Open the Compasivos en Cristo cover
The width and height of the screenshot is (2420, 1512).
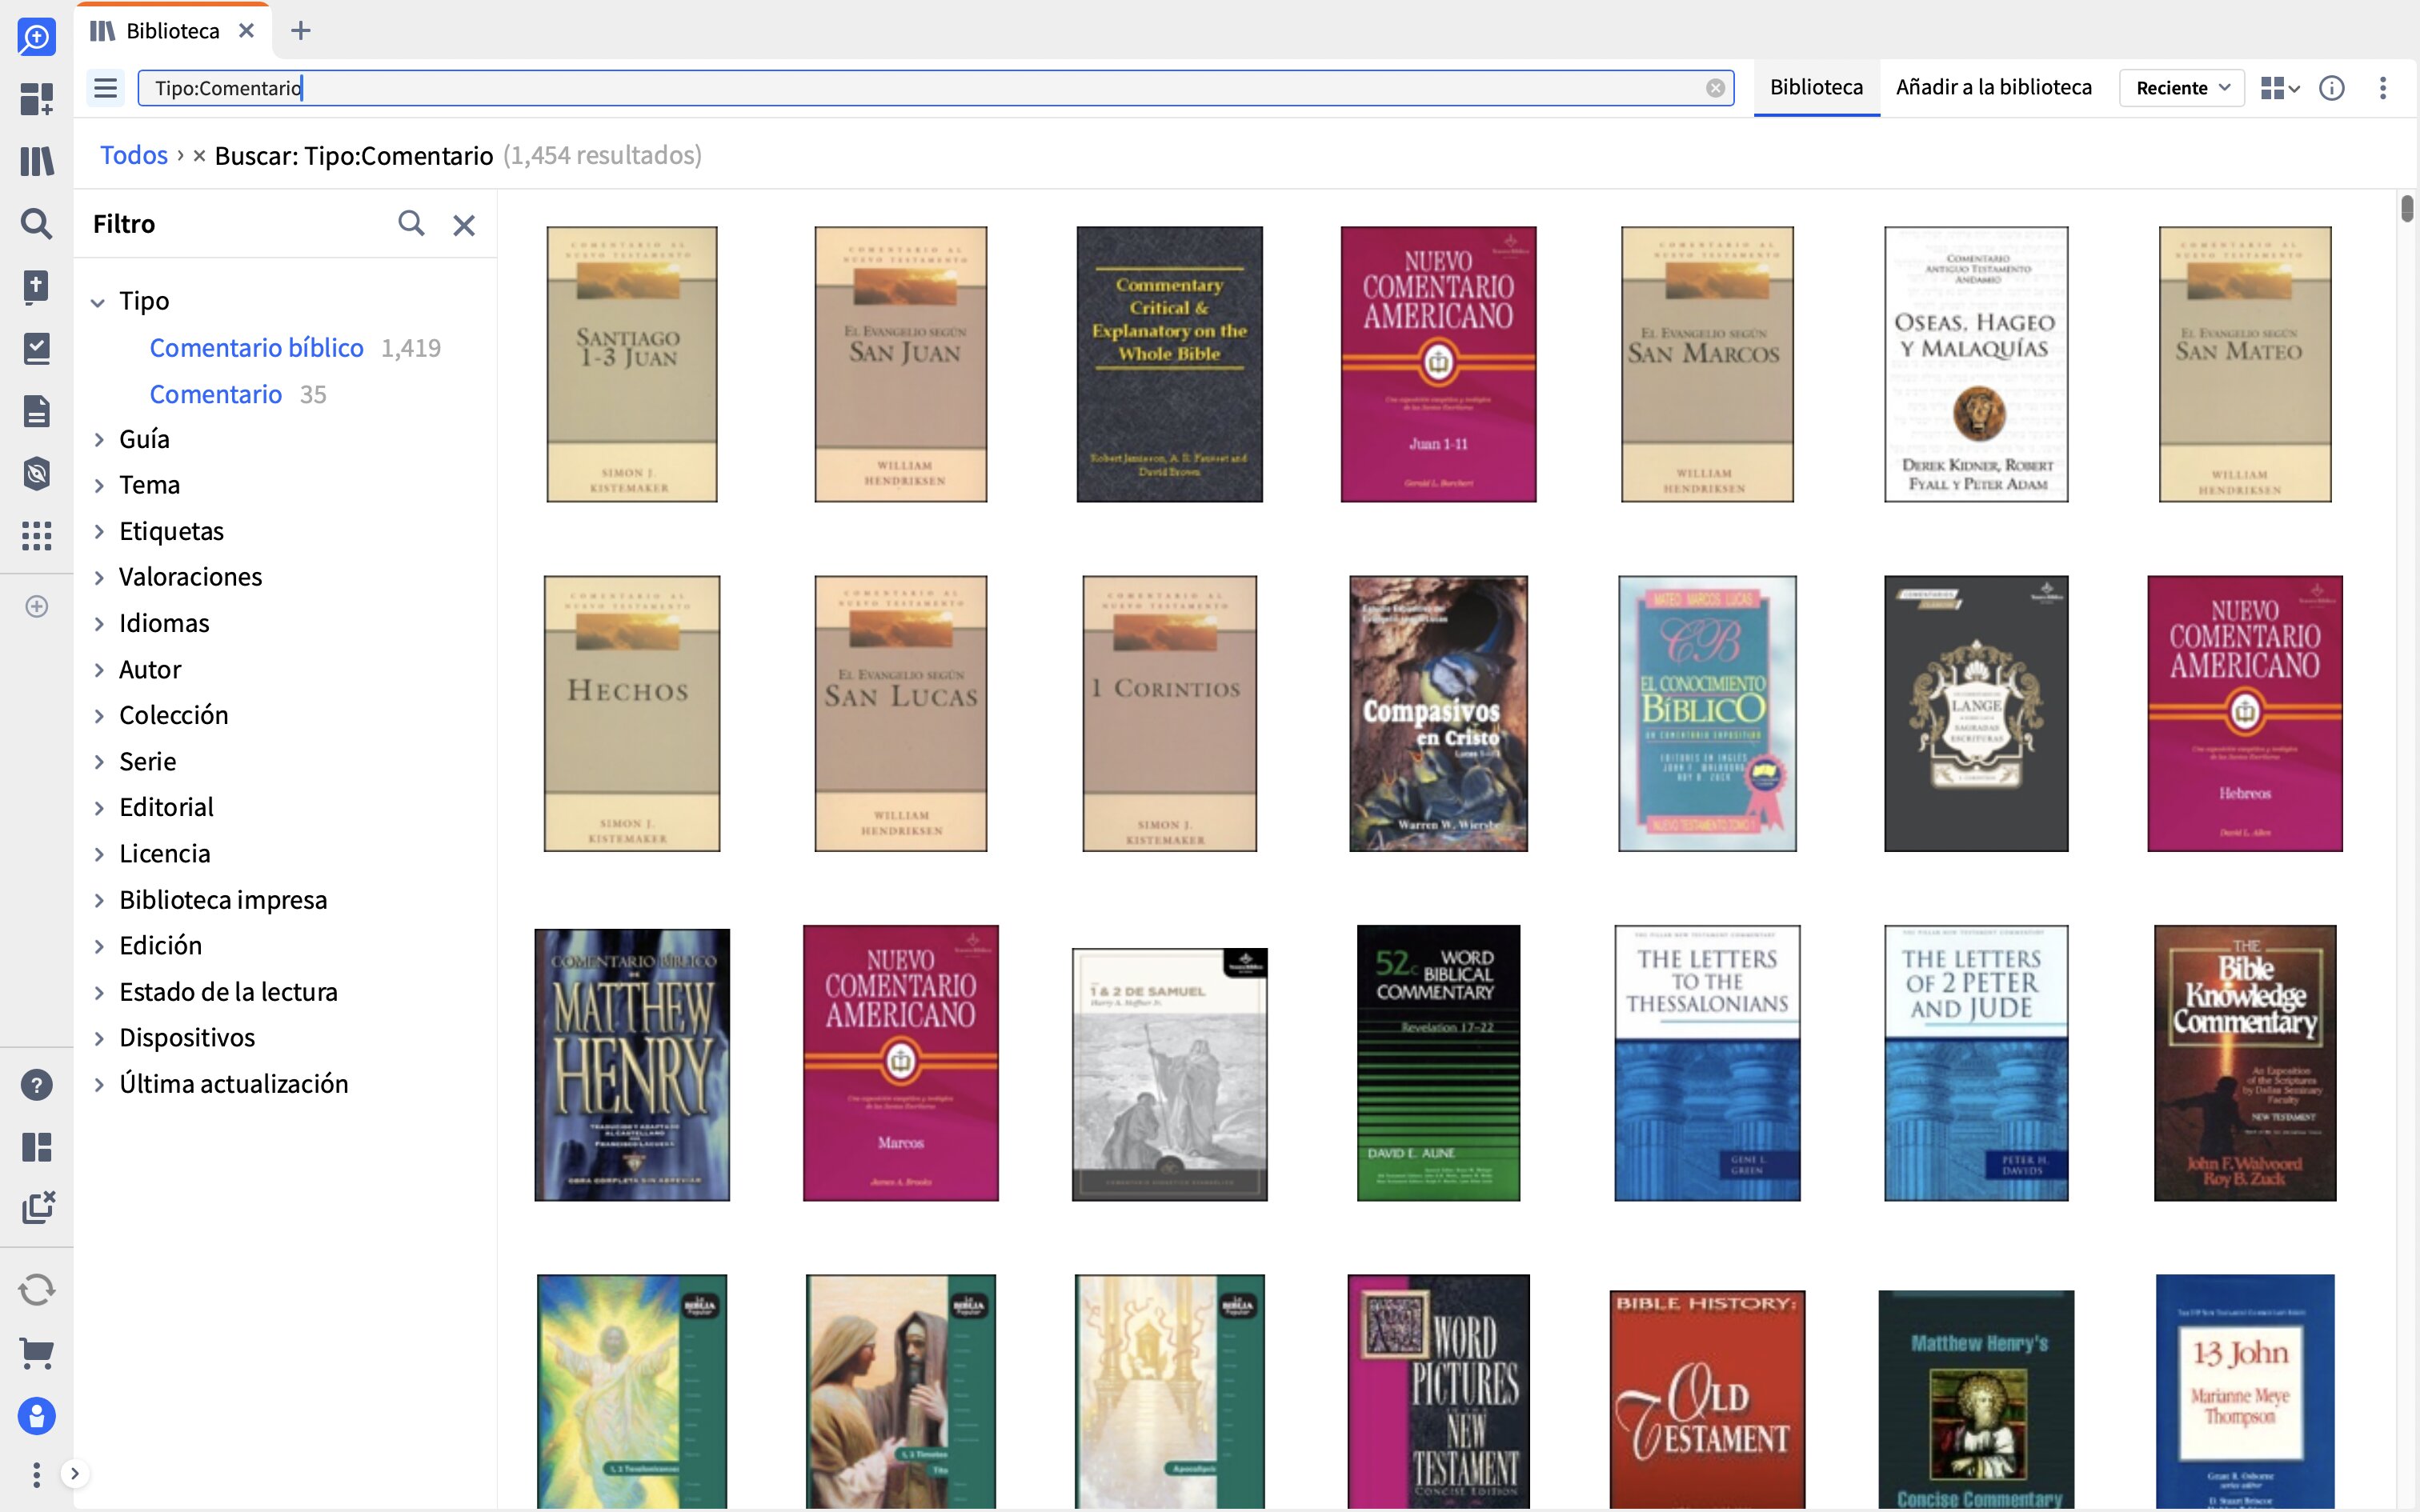click(x=1438, y=713)
